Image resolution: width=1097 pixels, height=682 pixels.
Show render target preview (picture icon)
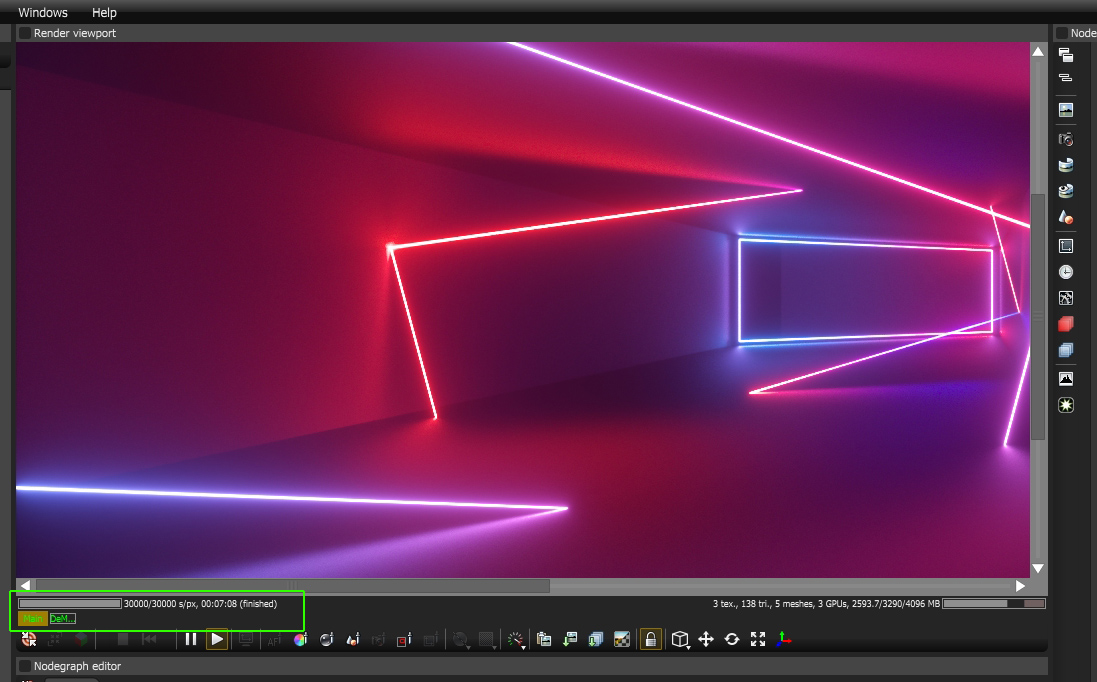click(1066, 110)
